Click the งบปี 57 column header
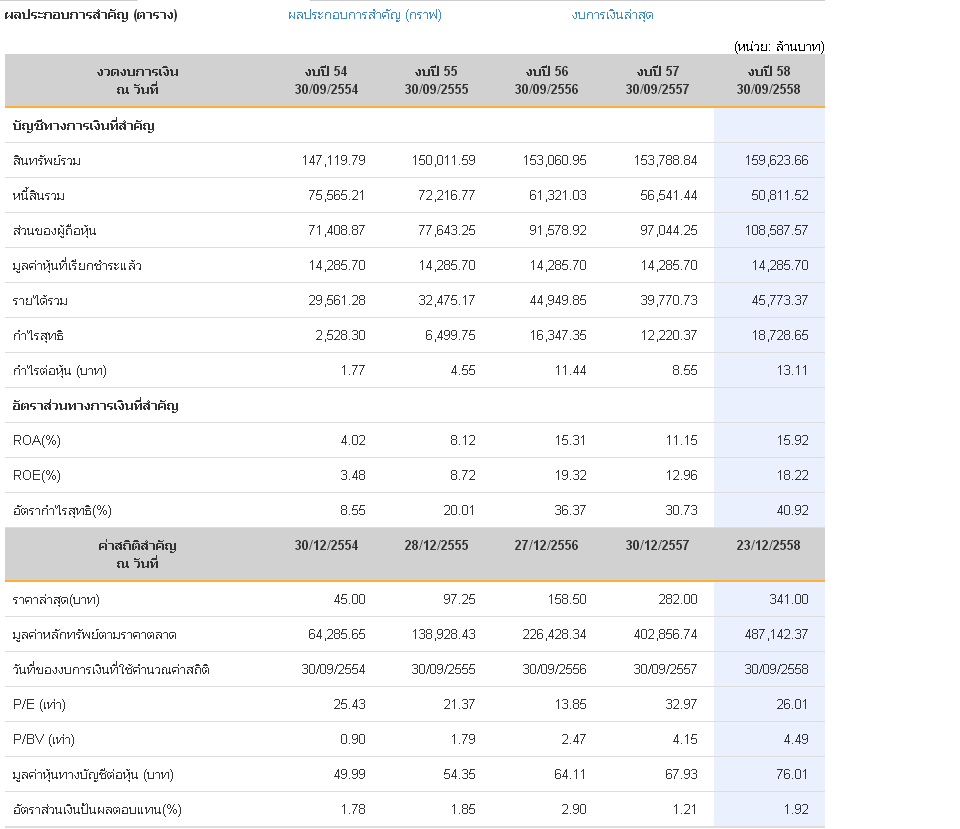Image resolution: width=960 pixels, height=829 pixels. (x=657, y=80)
